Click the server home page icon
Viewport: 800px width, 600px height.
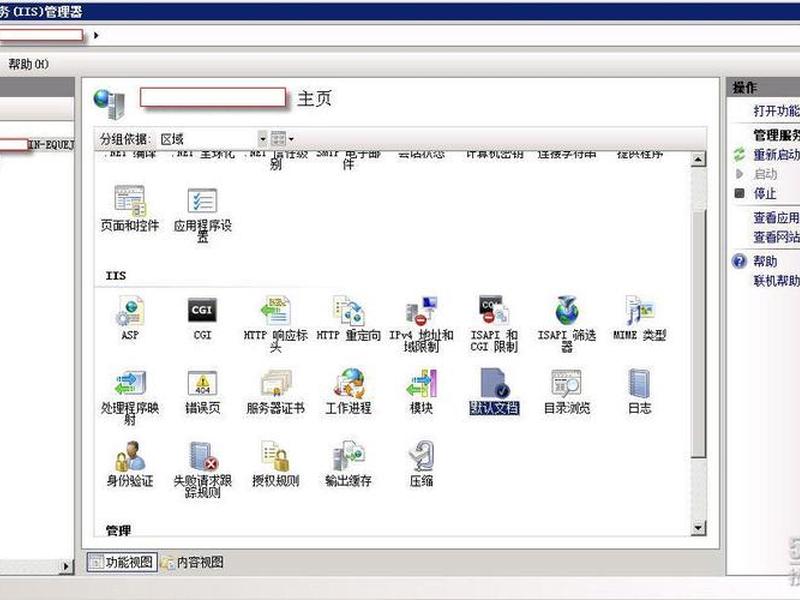[109, 104]
